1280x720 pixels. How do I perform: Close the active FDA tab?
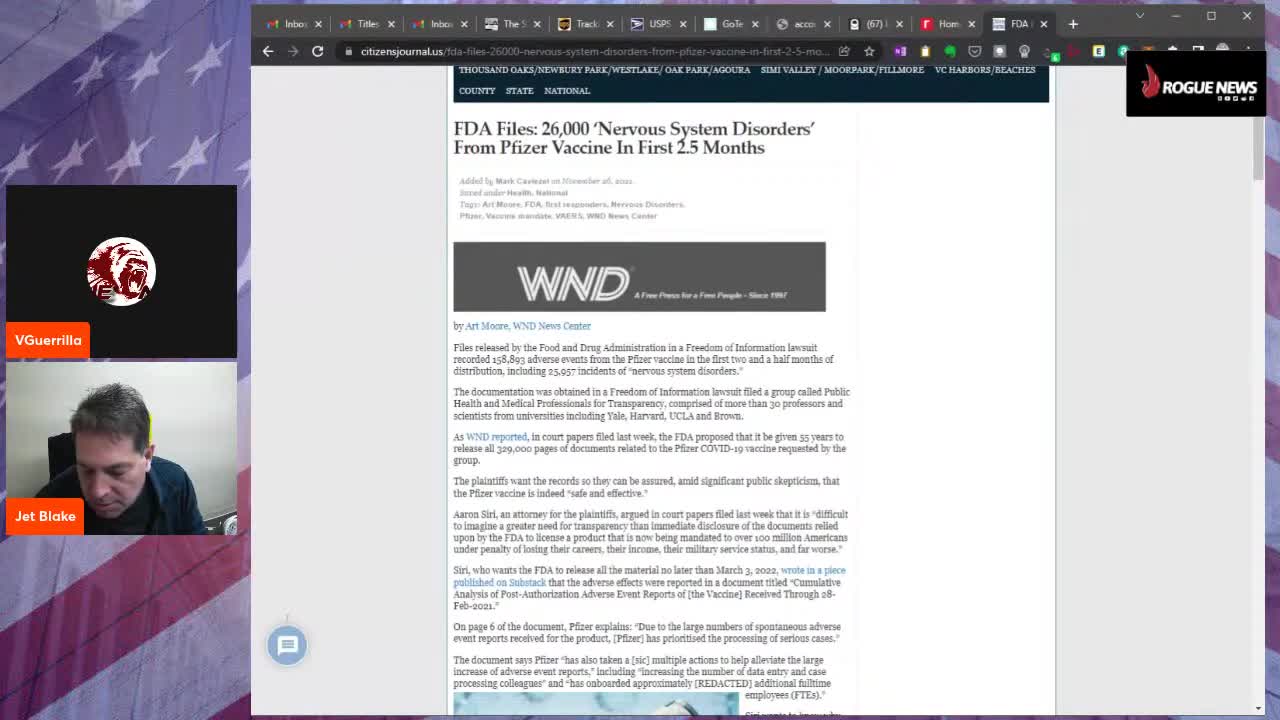coord(1043,24)
